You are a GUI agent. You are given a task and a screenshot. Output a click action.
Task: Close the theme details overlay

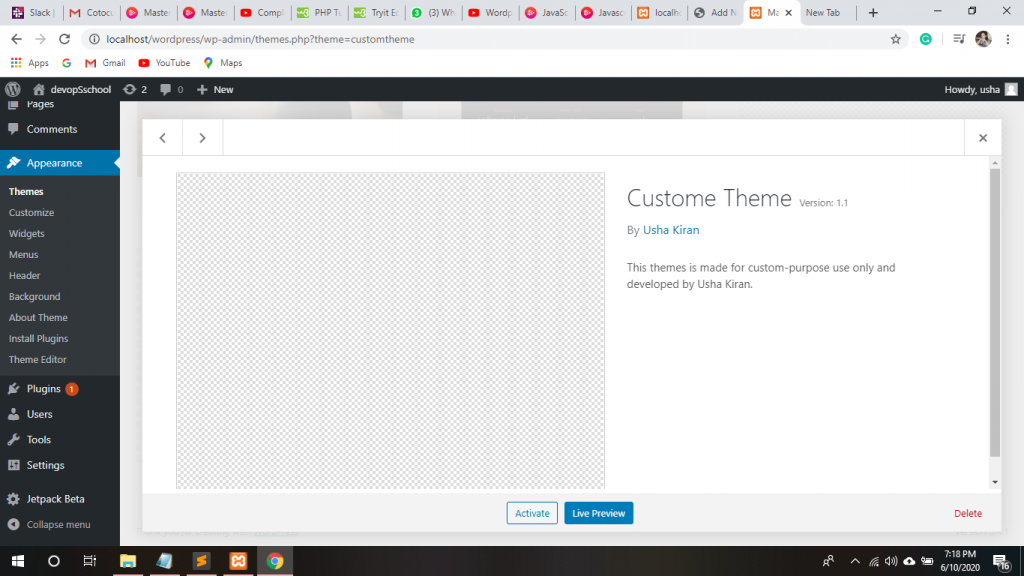pos(982,138)
